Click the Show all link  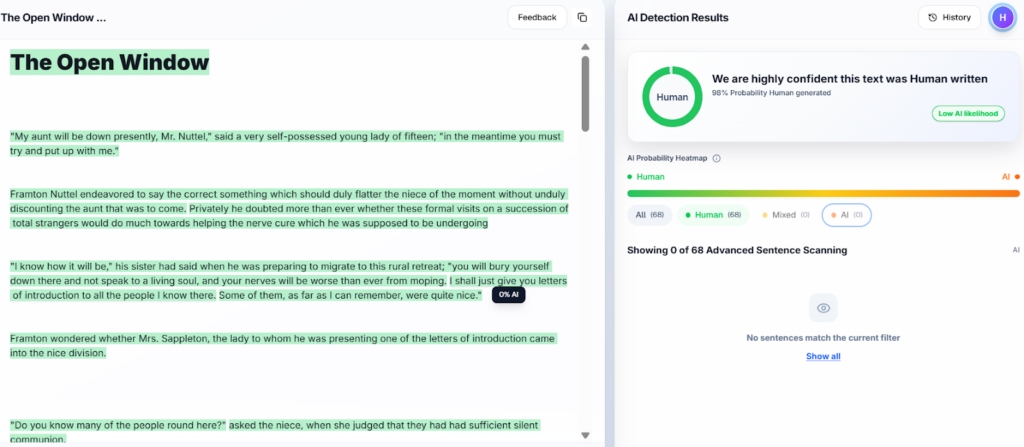click(x=823, y=356)
